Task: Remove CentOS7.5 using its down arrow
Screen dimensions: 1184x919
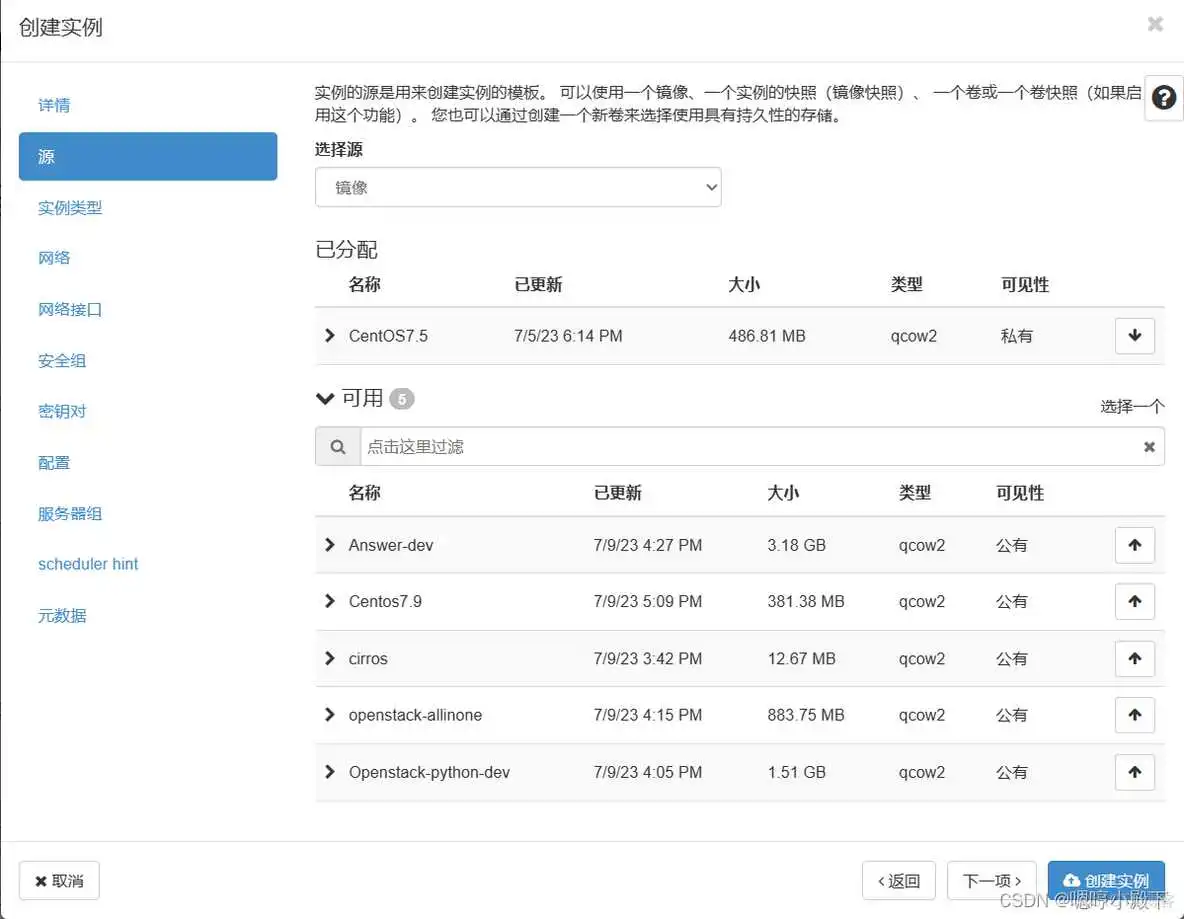Action: 1135,335
